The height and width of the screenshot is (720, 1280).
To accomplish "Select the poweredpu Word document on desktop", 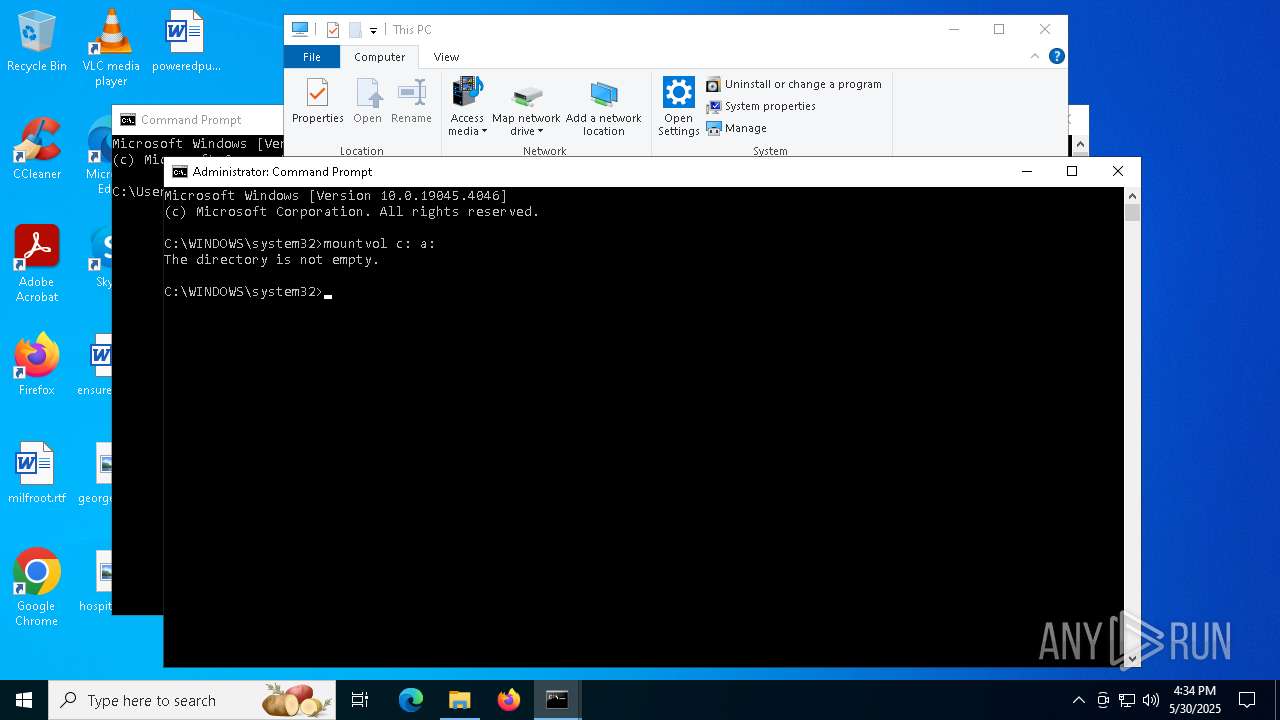I will 186,42.
